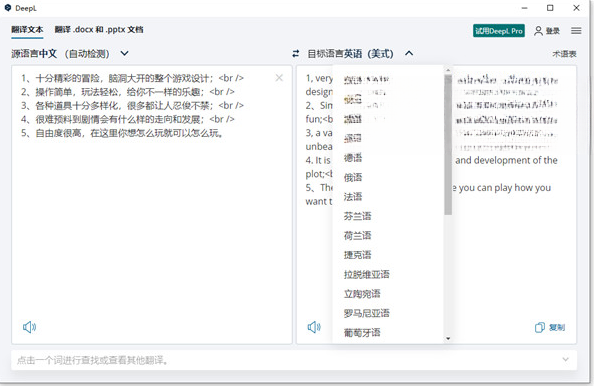The height and width of the screenshot is (386, 594).
Task: Clear the source text with the X
Action: pos(279,78)
